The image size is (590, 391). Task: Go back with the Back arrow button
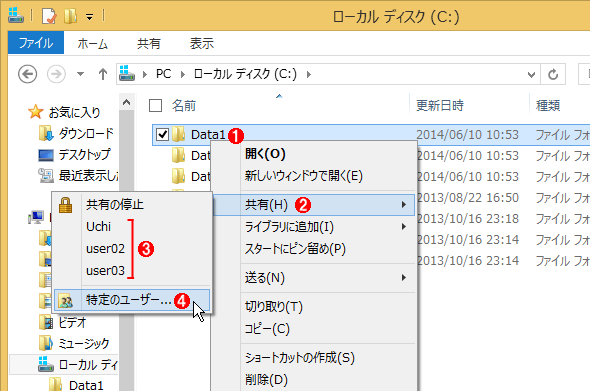click(x=27, y=74)
